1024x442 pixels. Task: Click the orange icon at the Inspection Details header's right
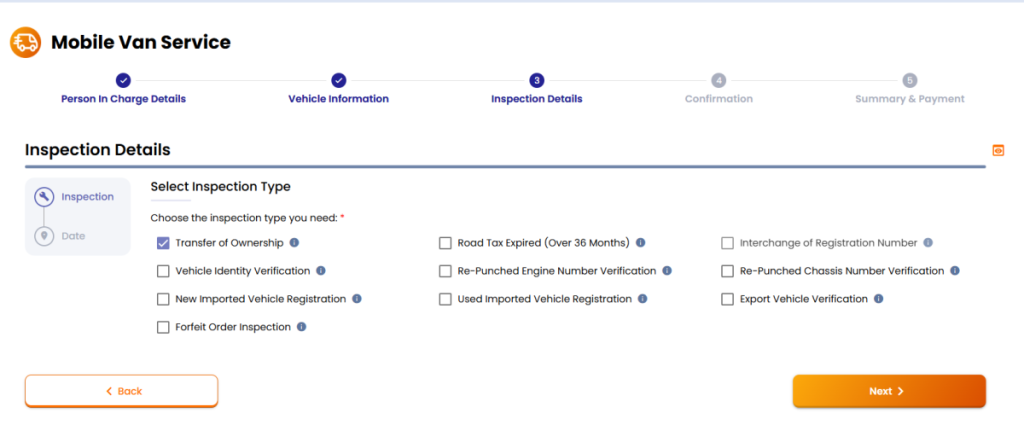pyautogui.click(x=997, y=150)
